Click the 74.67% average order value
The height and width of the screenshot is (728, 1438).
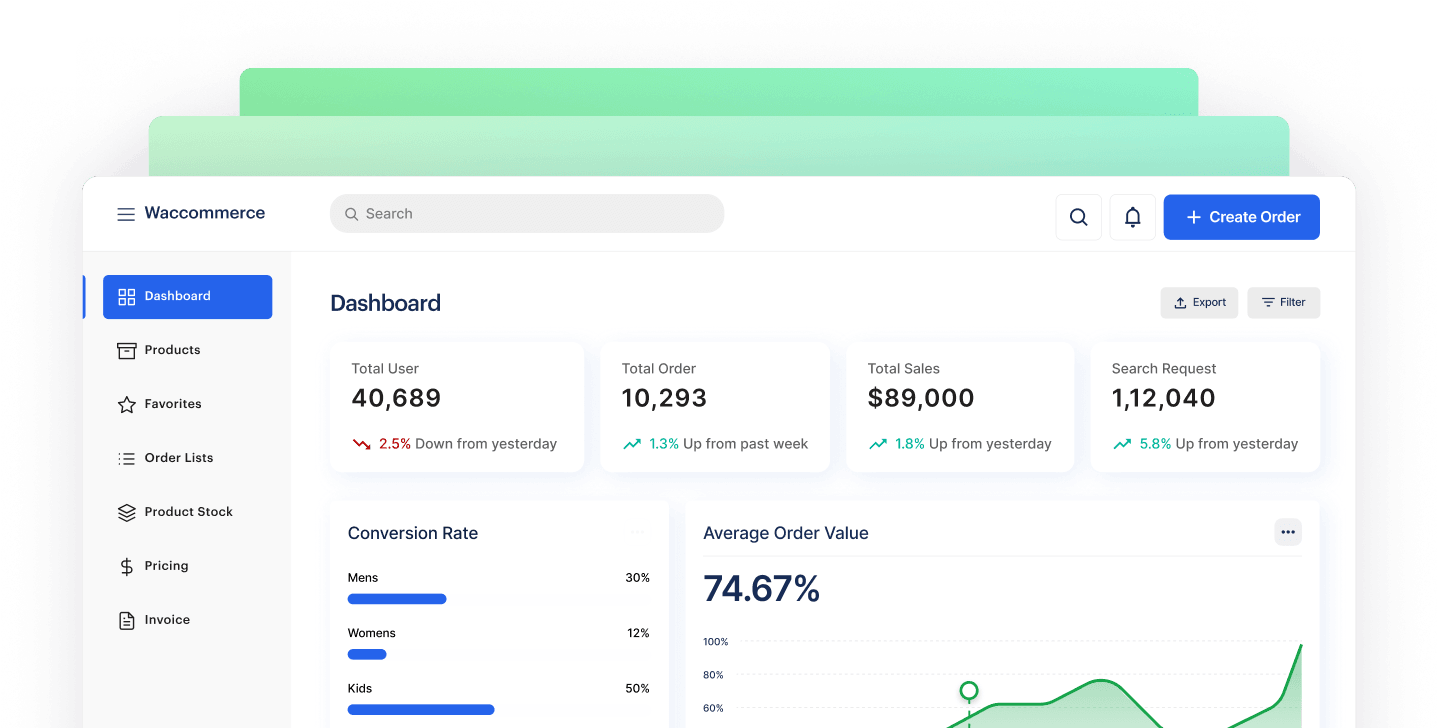[x=762, y=589]
